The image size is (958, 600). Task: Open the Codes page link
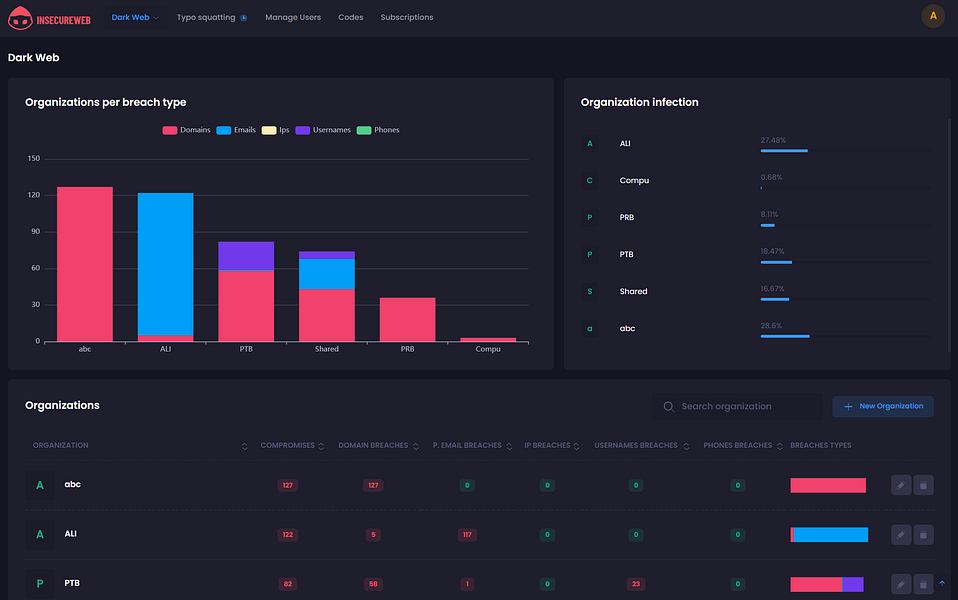pos(350,17)
